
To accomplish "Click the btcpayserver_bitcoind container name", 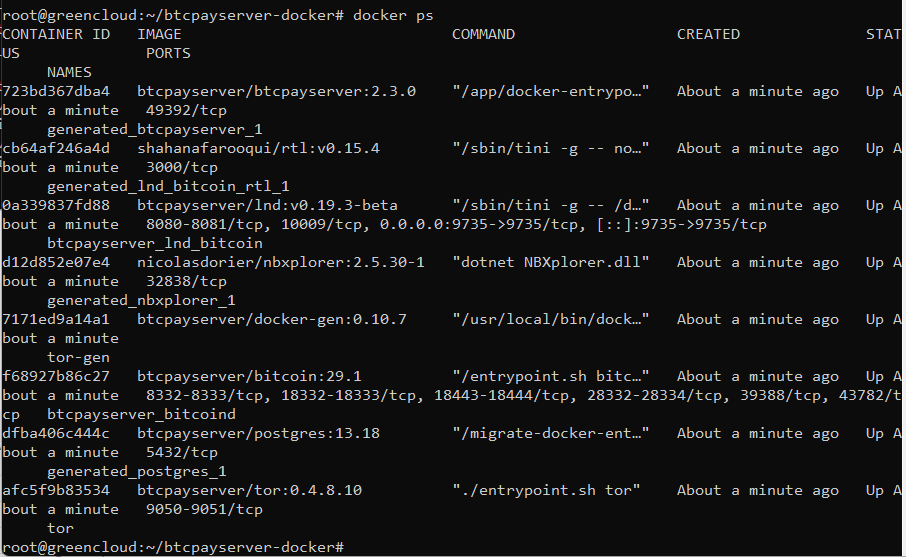I will pos(141,415).
